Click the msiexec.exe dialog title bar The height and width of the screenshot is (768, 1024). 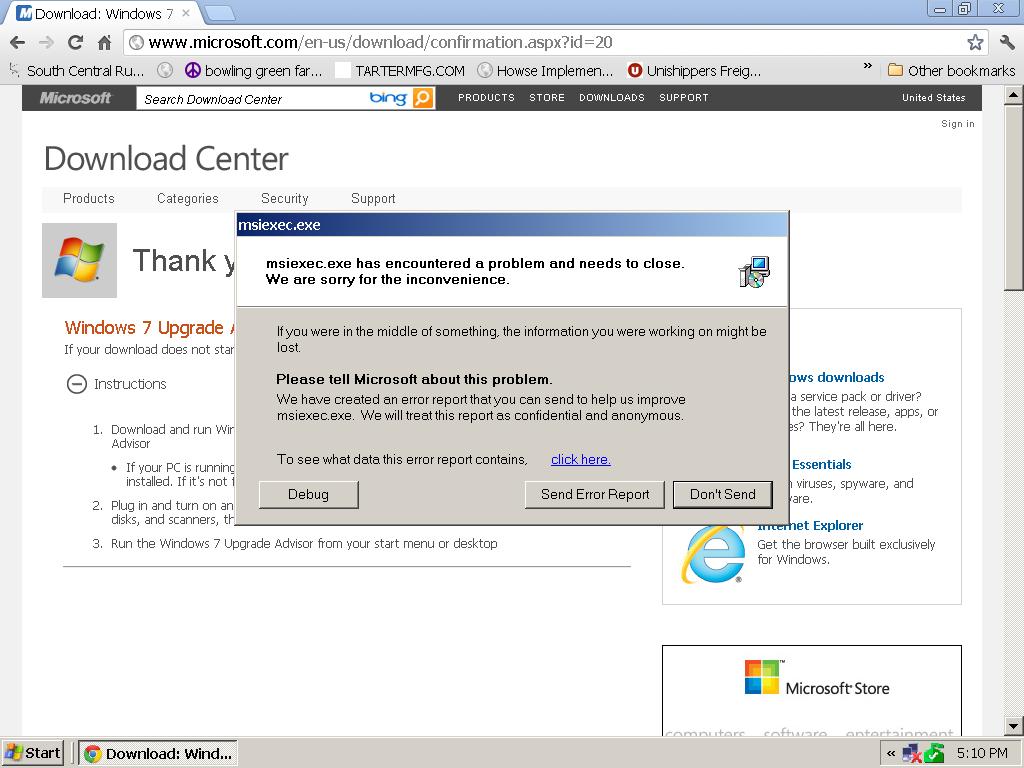512,225
